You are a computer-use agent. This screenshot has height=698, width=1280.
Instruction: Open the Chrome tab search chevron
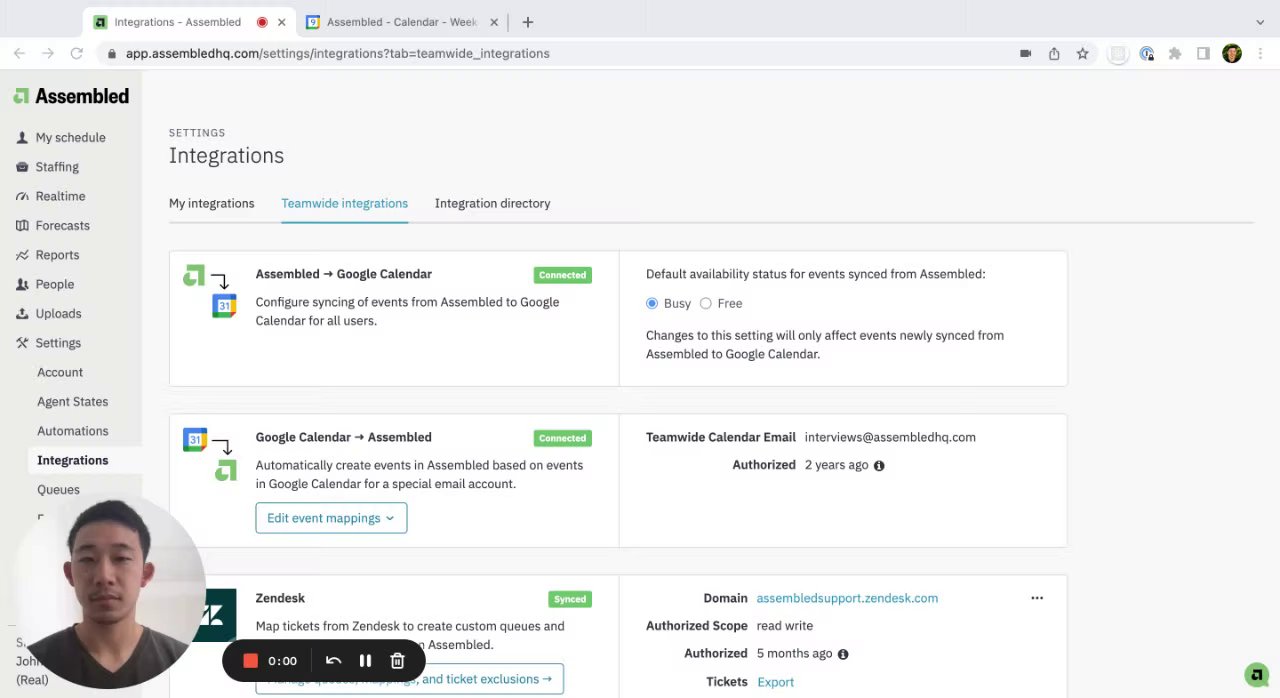coord(1260,22)
